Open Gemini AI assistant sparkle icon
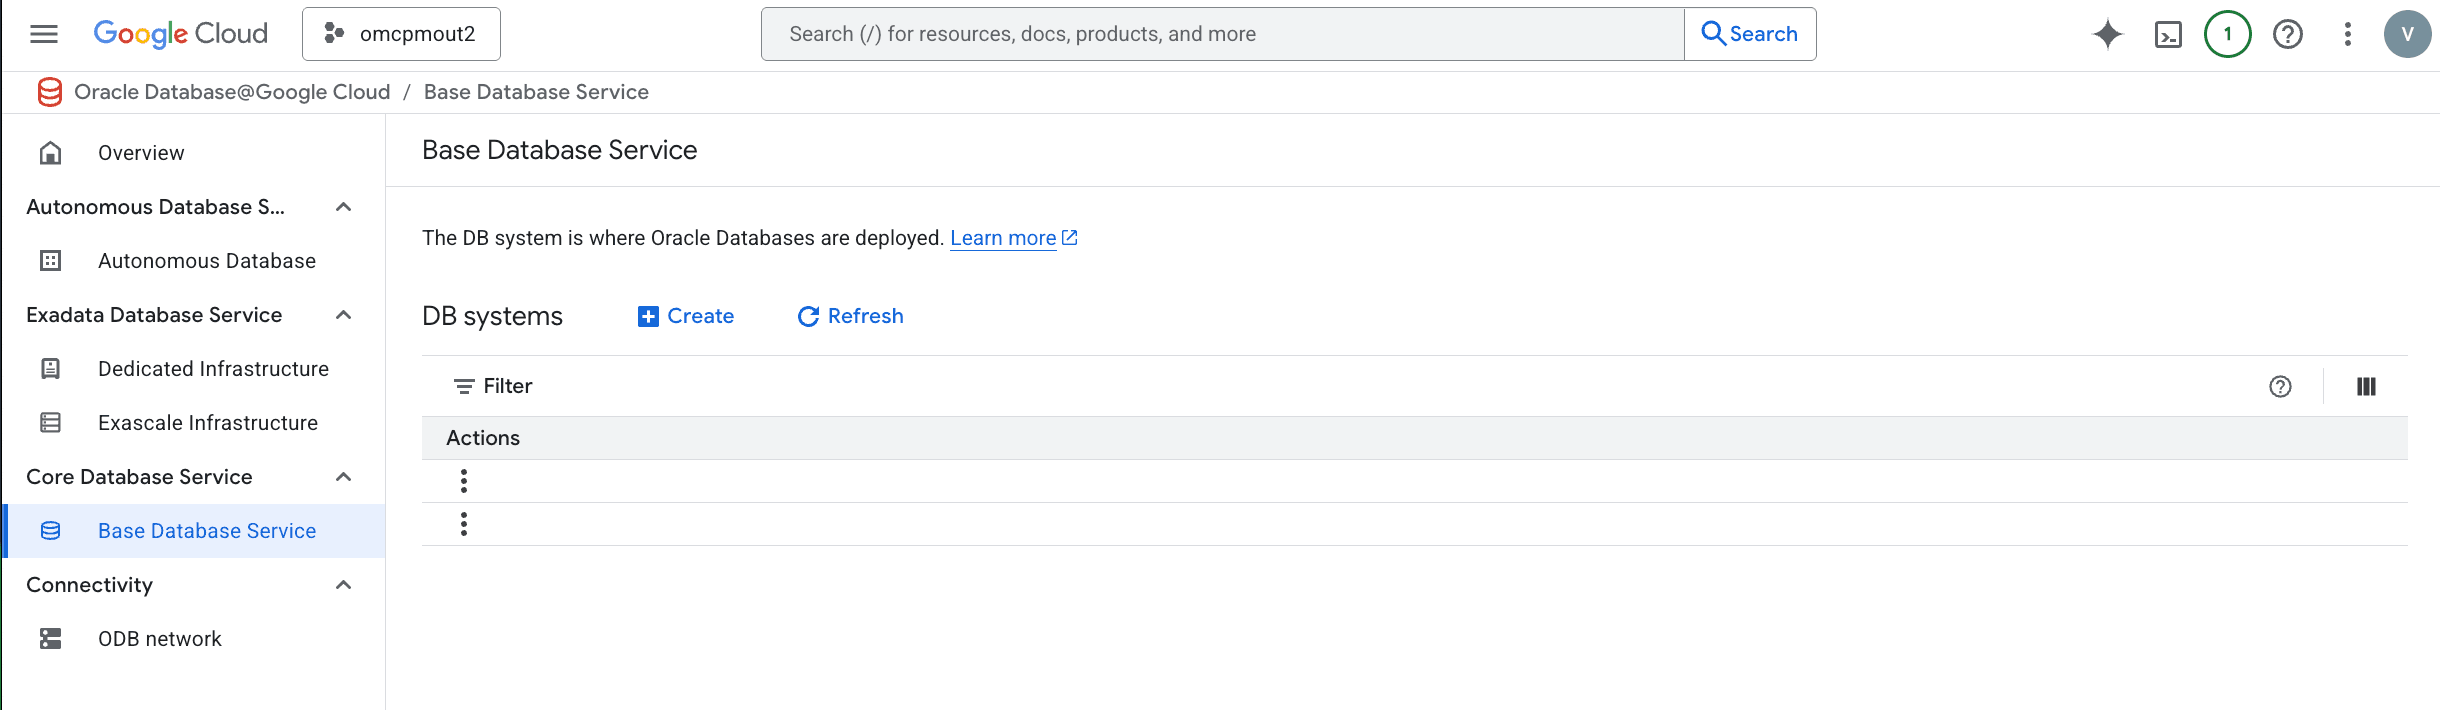The width and height of the screenshot is (2440, 710). [2108, 34]
